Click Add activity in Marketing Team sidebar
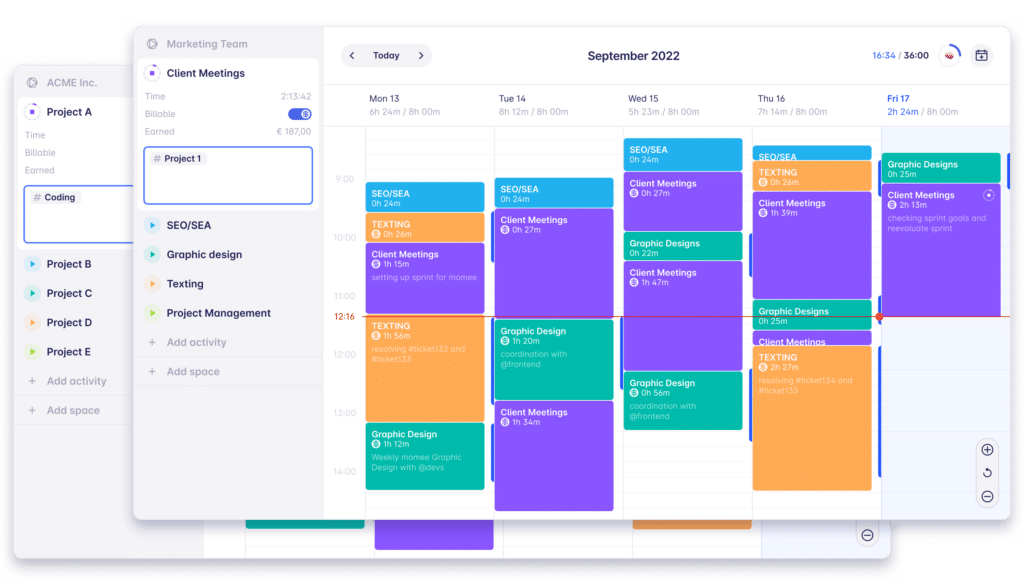1024x585 pixels. (196, 342)
